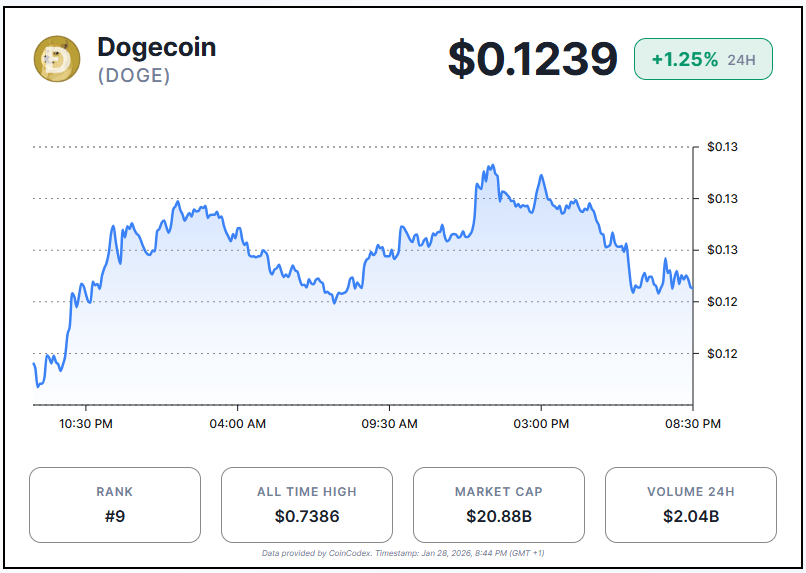
Task: Click the 08:30 PM time axis label
Action: 694,424
